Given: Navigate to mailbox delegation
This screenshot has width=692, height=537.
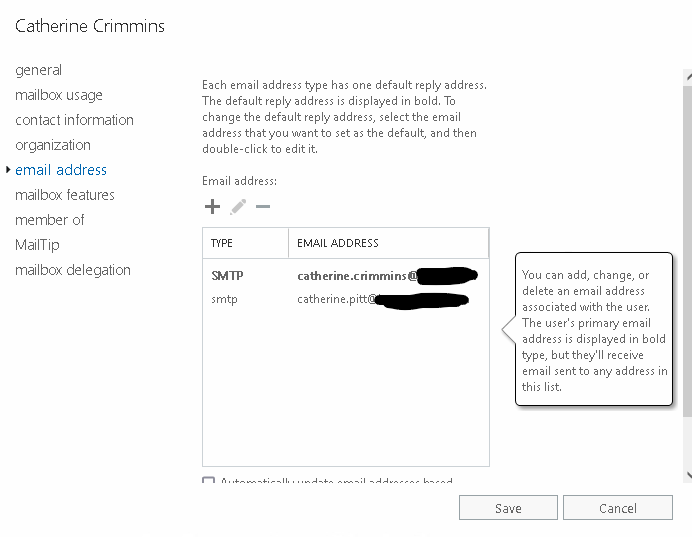Looking at the screenshot, I should pos(72,270).
